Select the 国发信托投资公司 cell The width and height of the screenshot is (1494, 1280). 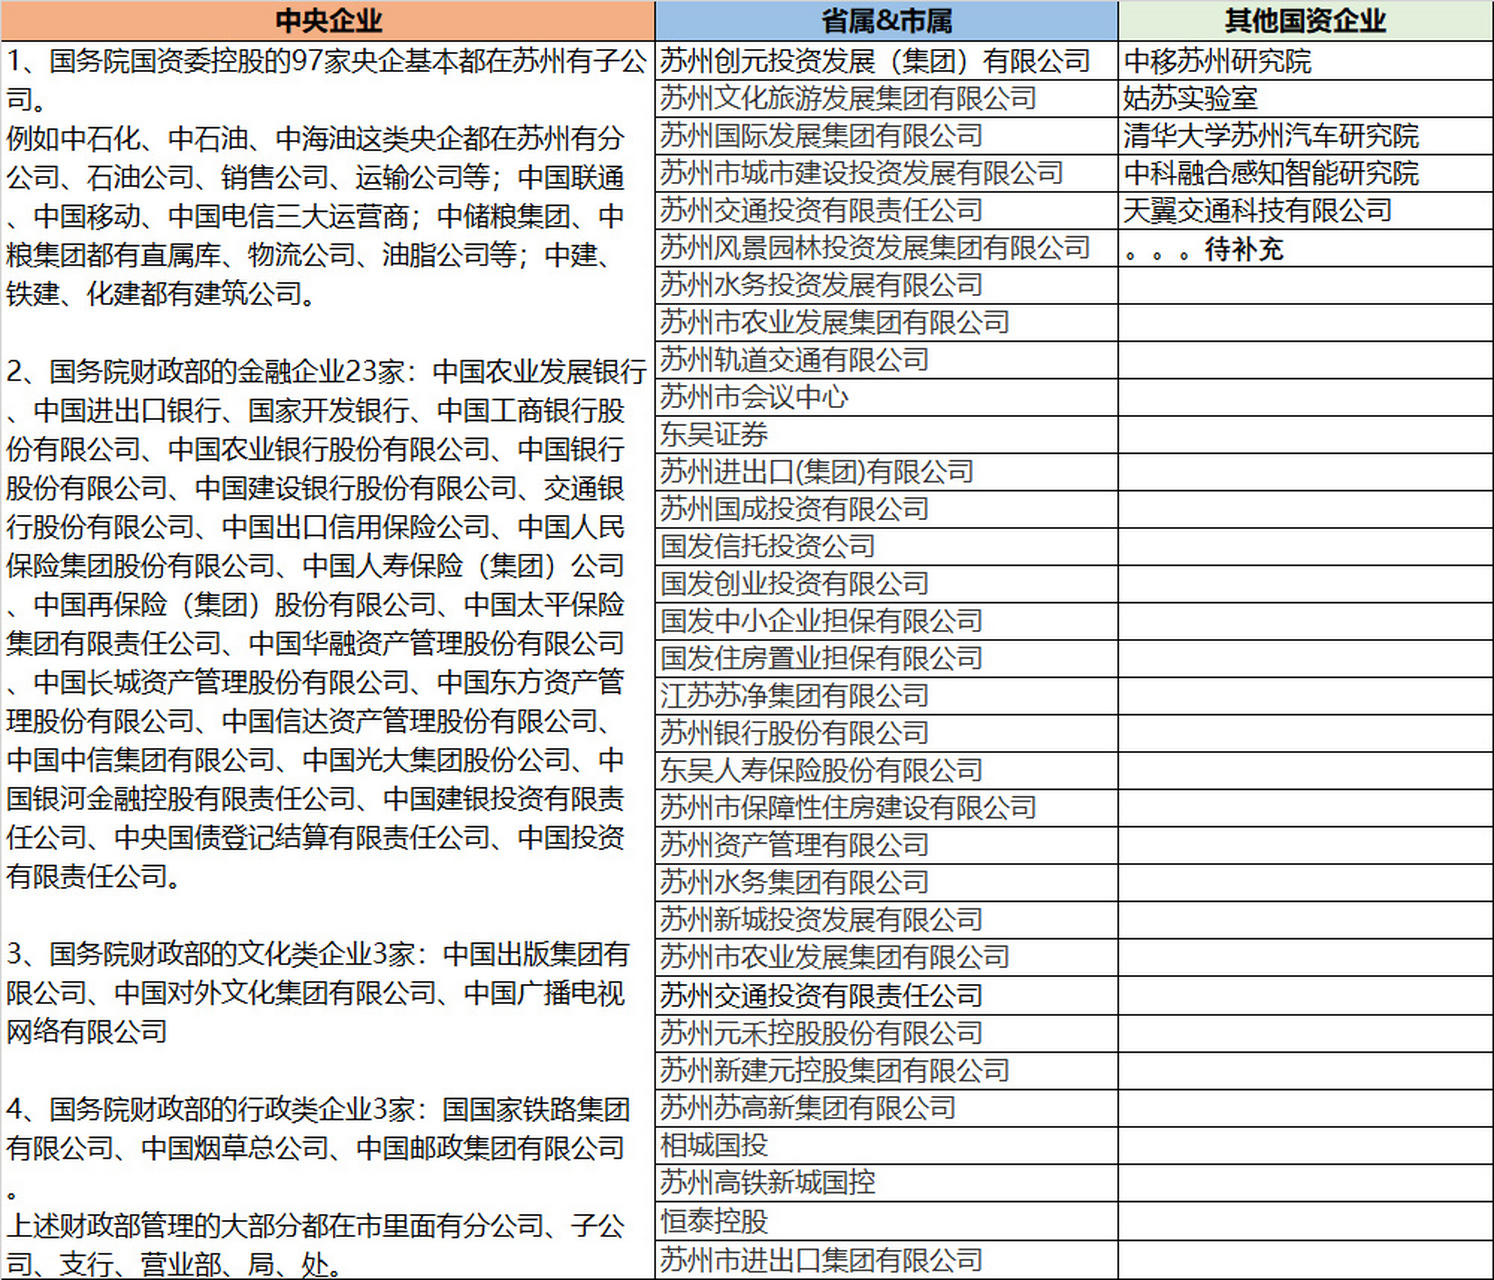pos(886,546)
